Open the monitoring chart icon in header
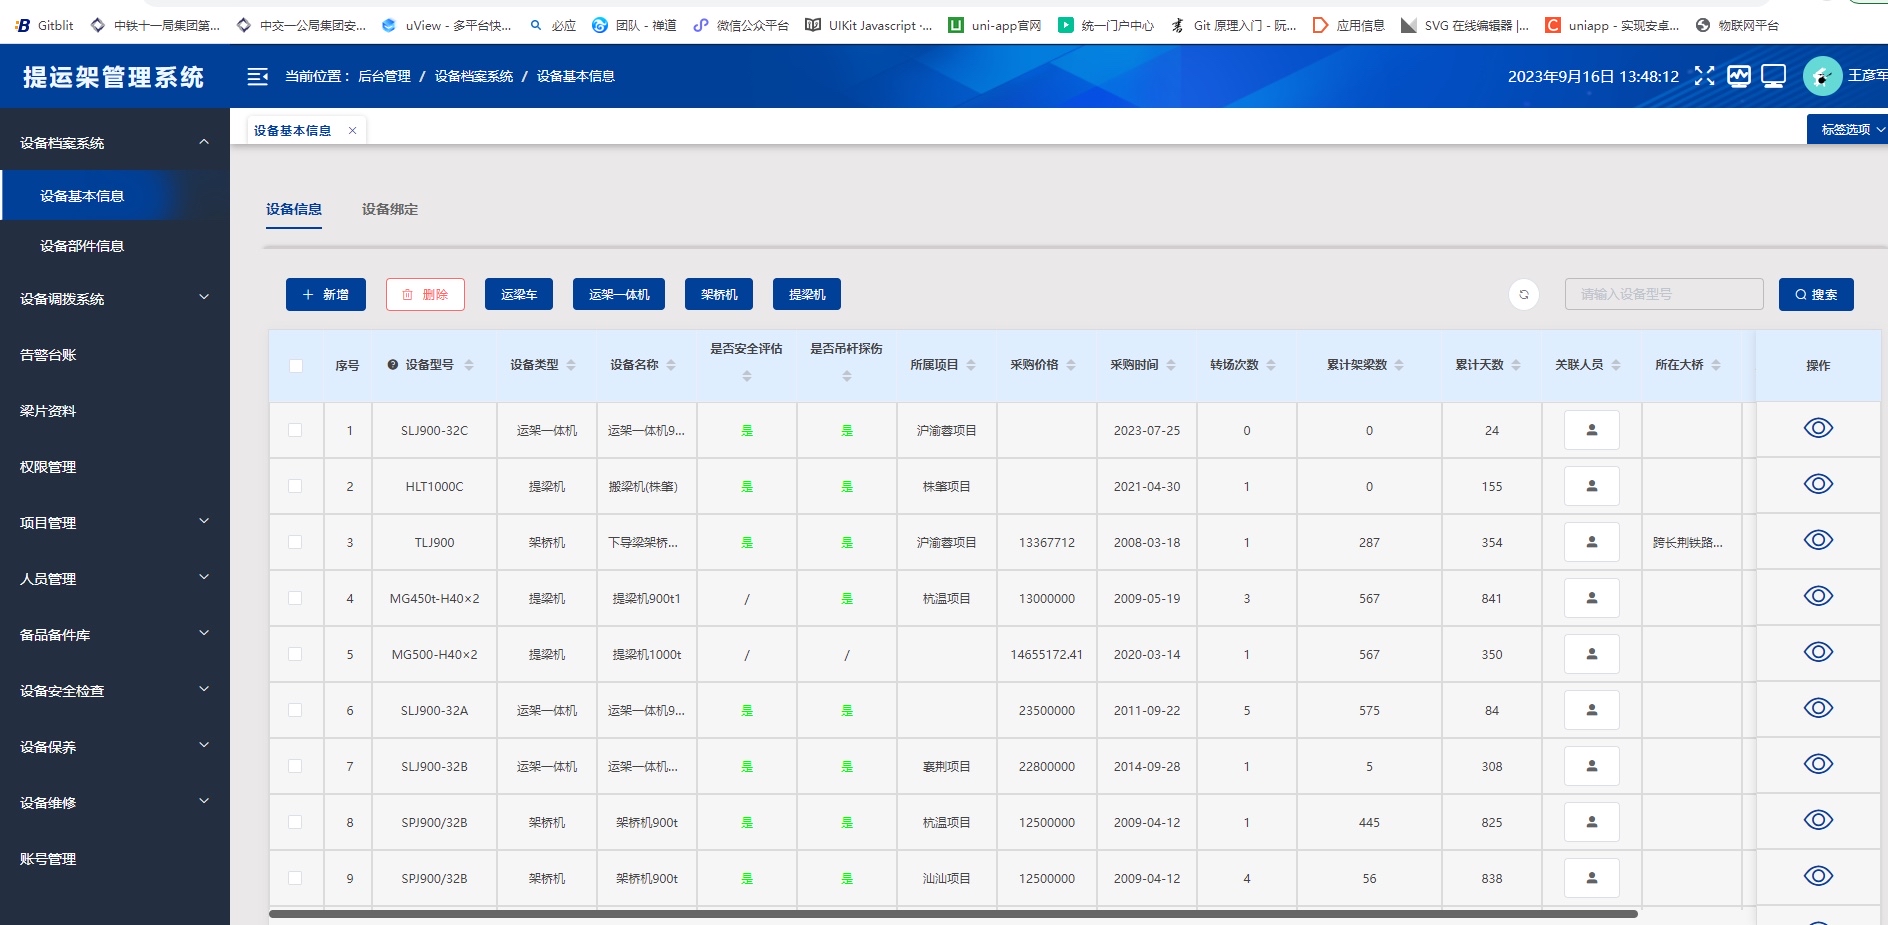Viewport: 1888px width, 925px height. click(x=1739, y=76)
